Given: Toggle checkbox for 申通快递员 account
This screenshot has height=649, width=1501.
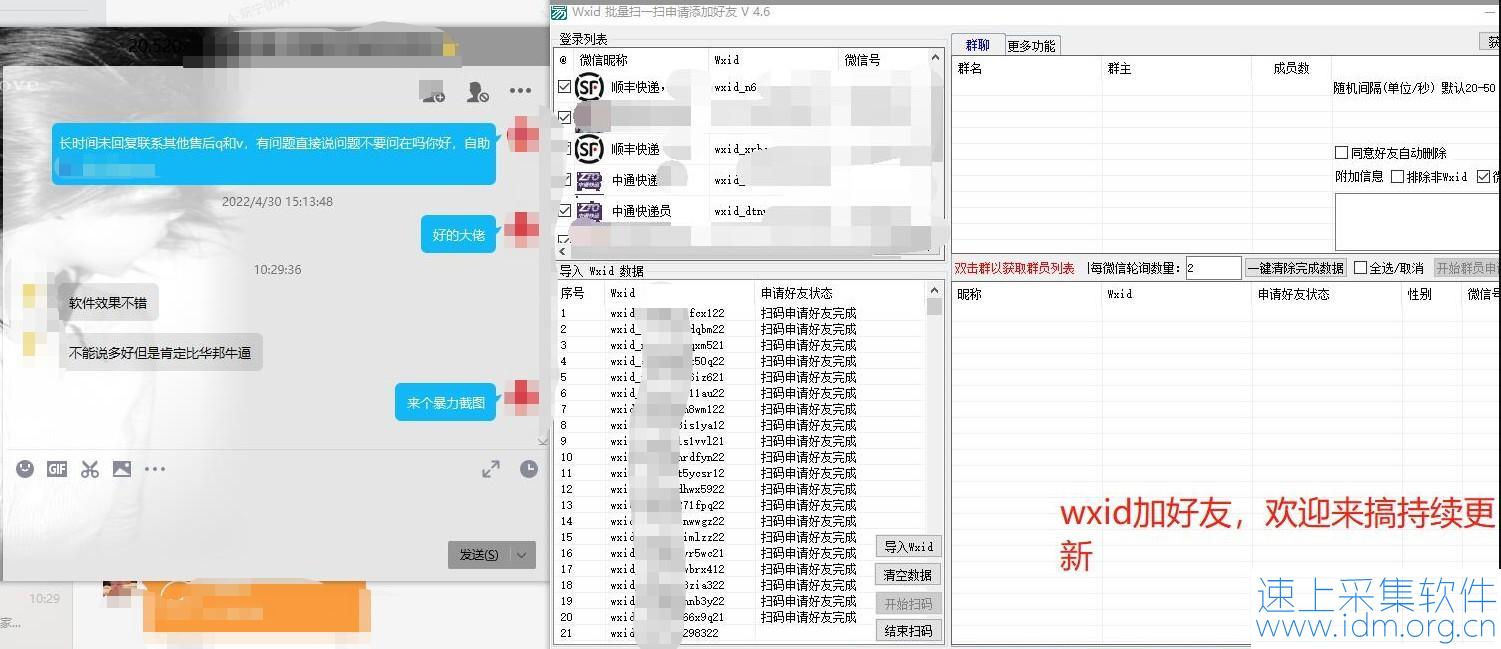Looking at the screenshot, I should pos(565,211).
